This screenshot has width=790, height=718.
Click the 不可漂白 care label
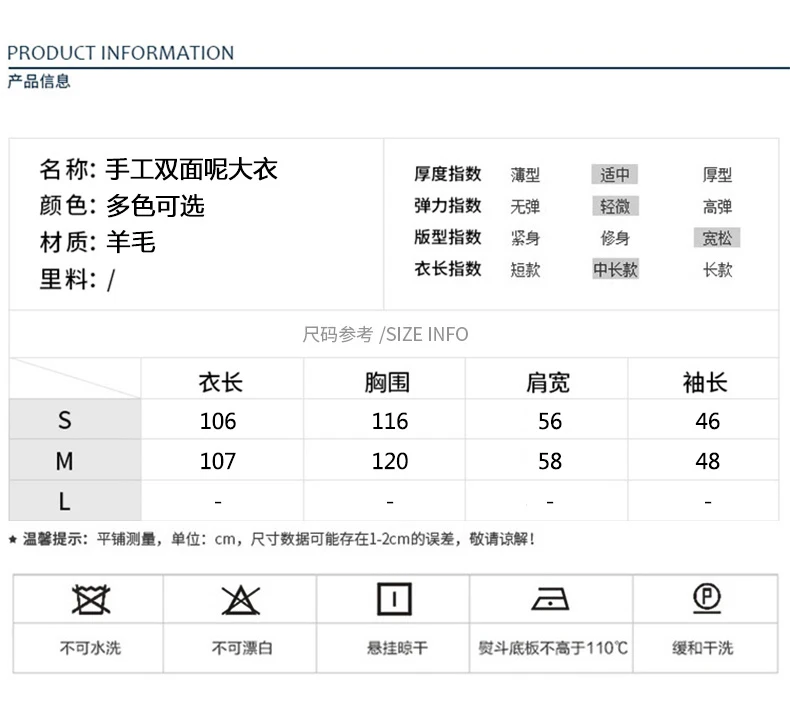[242, 647]
